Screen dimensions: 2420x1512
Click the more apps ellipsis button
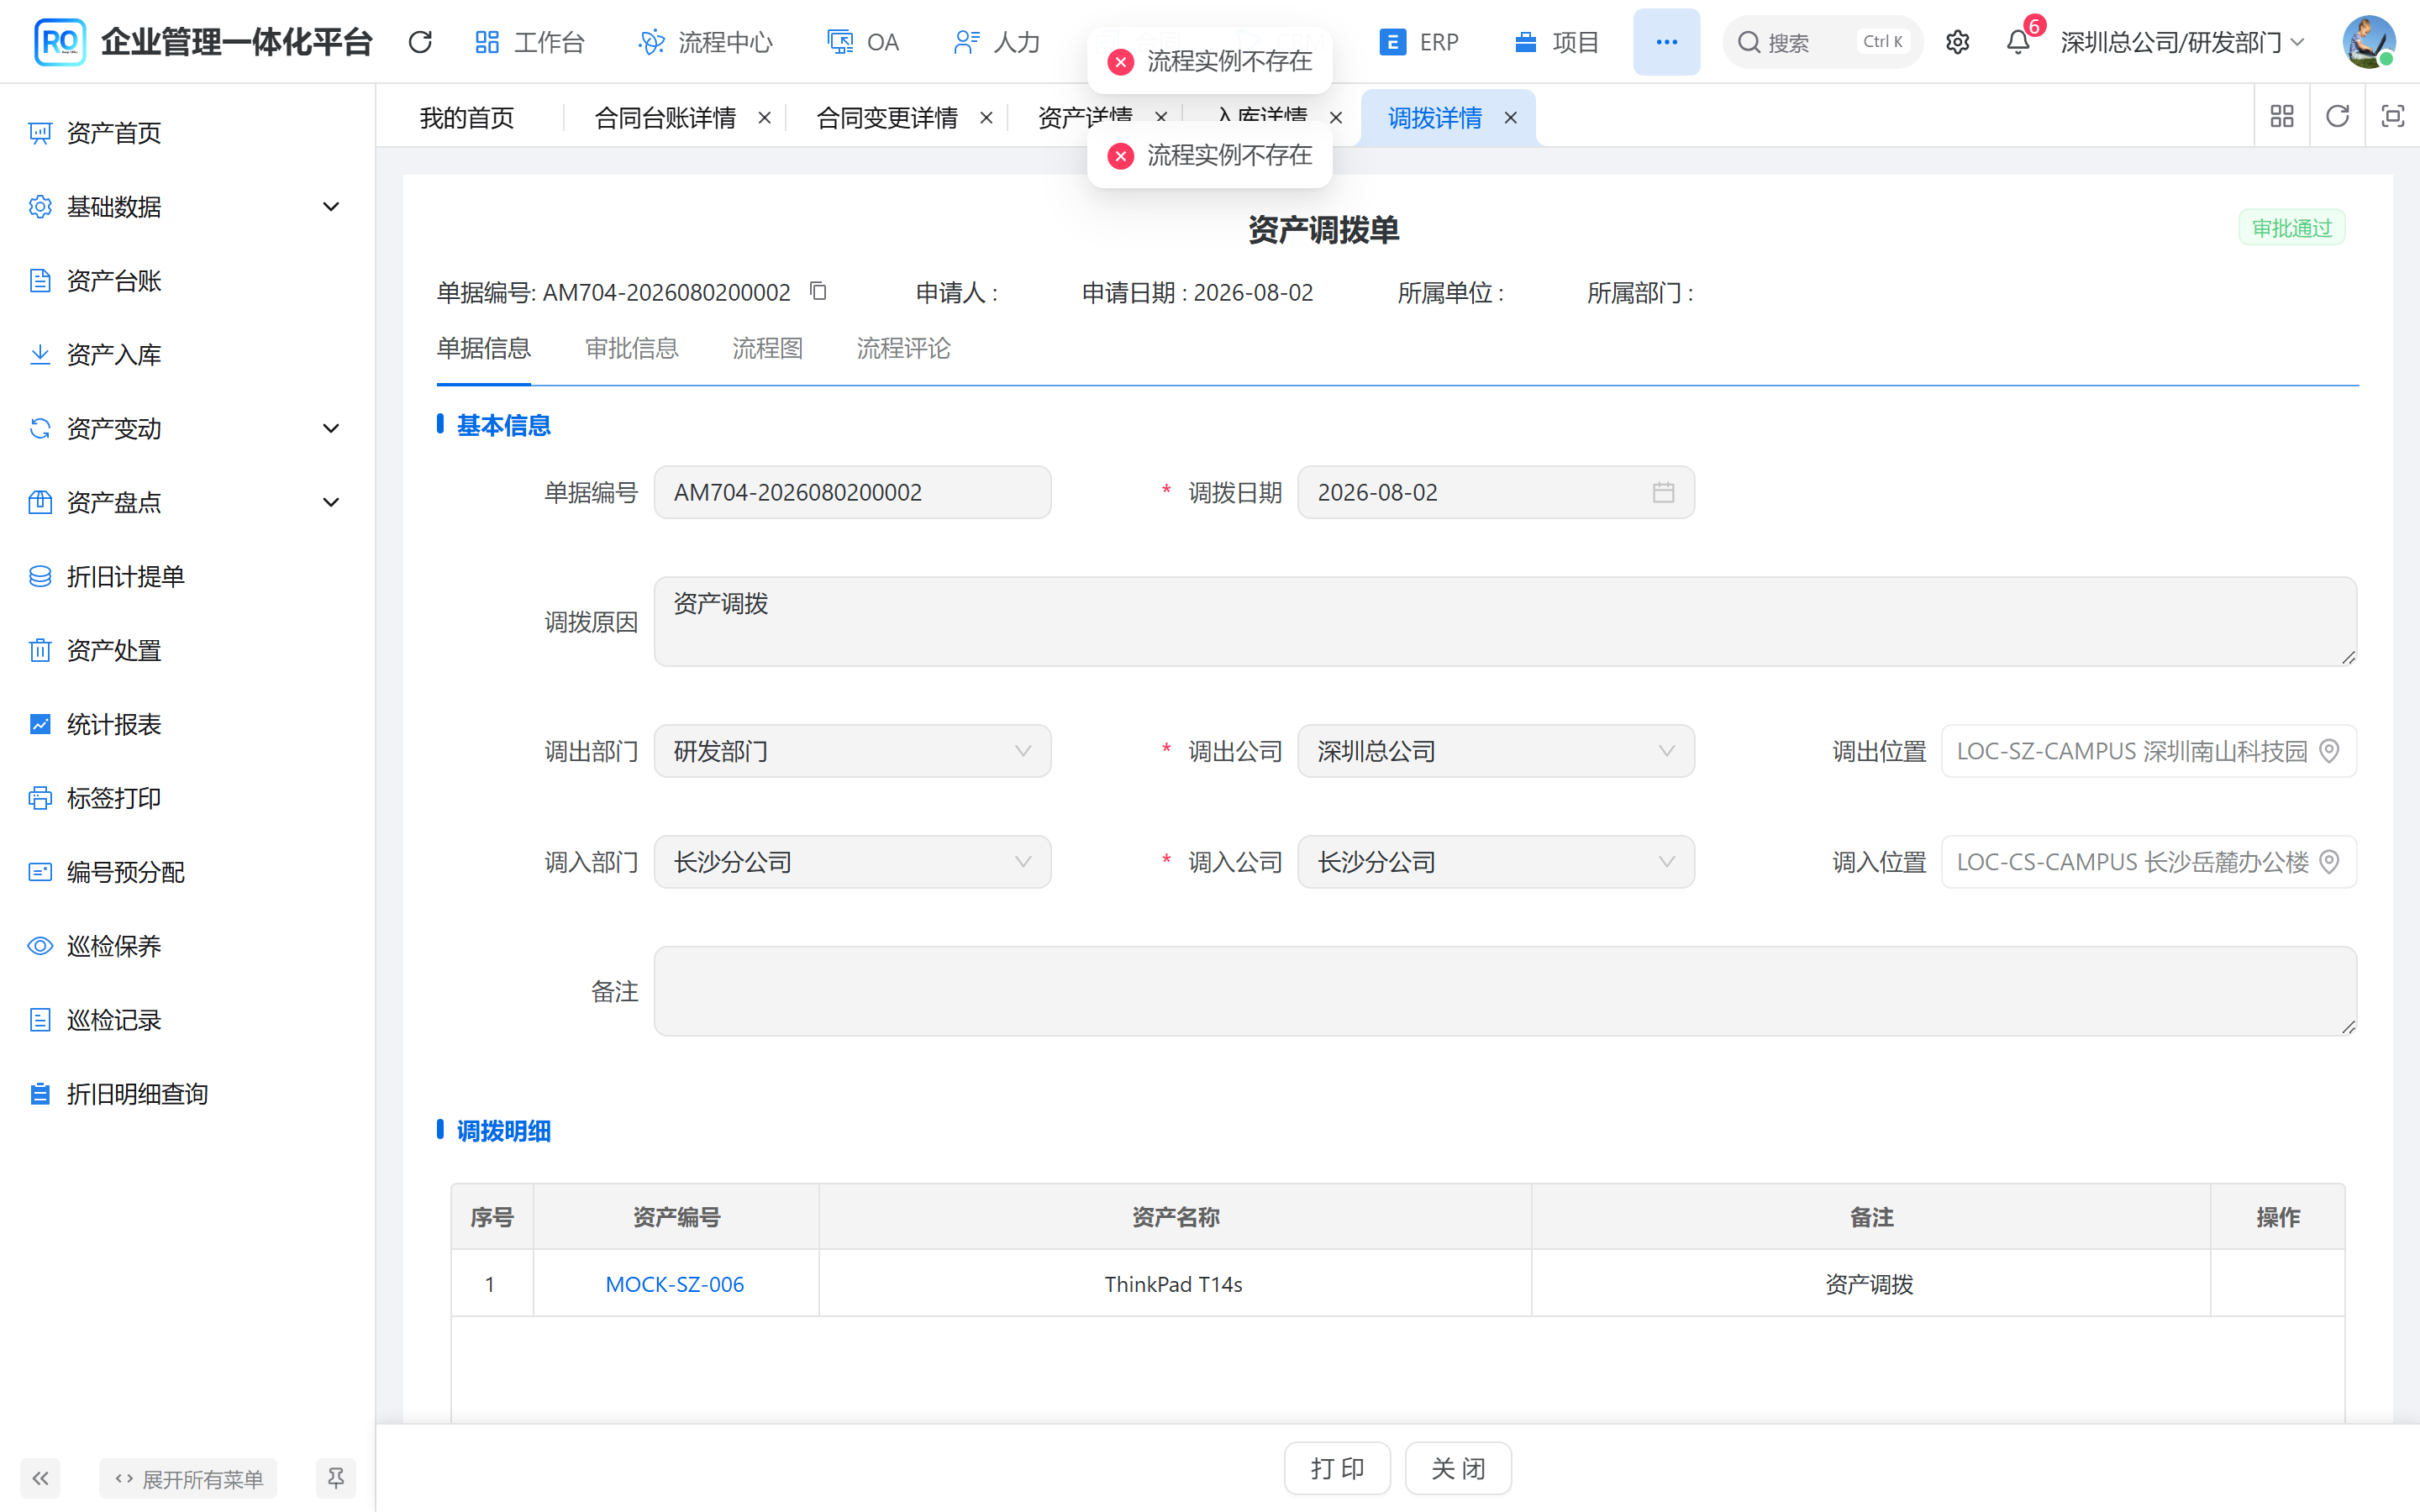1666,42
